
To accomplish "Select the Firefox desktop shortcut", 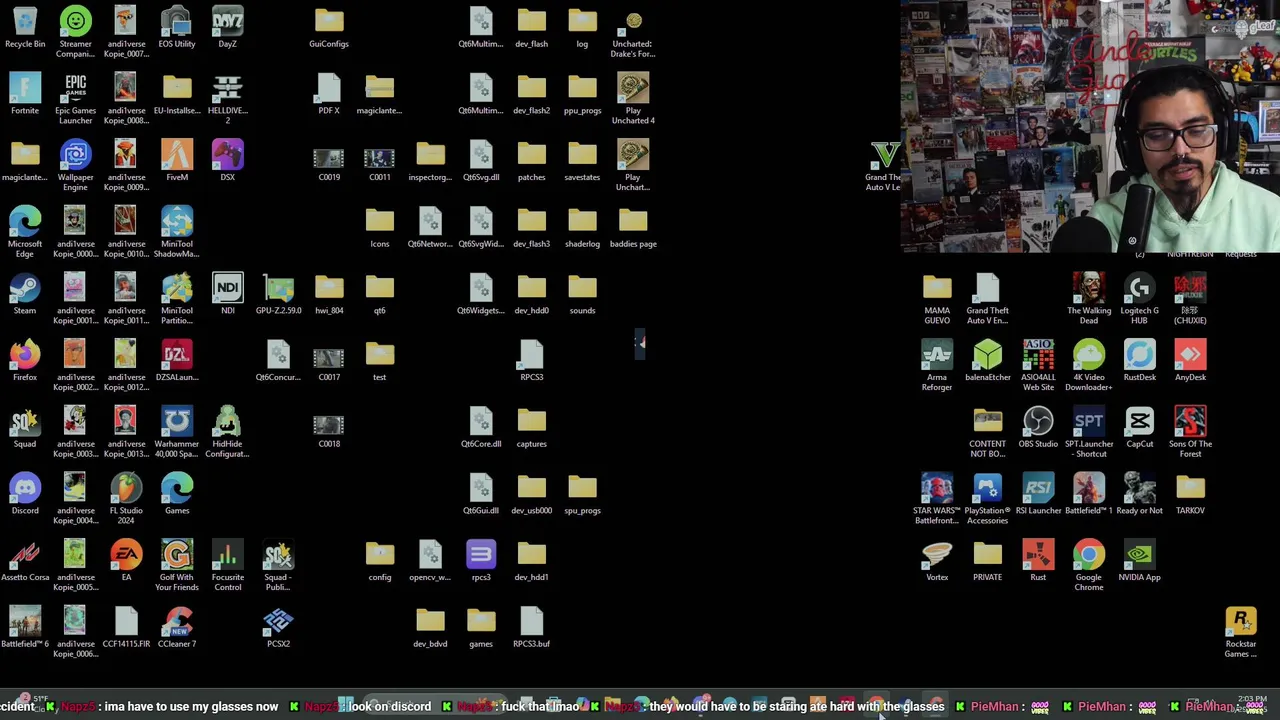I will pos(25,361).
